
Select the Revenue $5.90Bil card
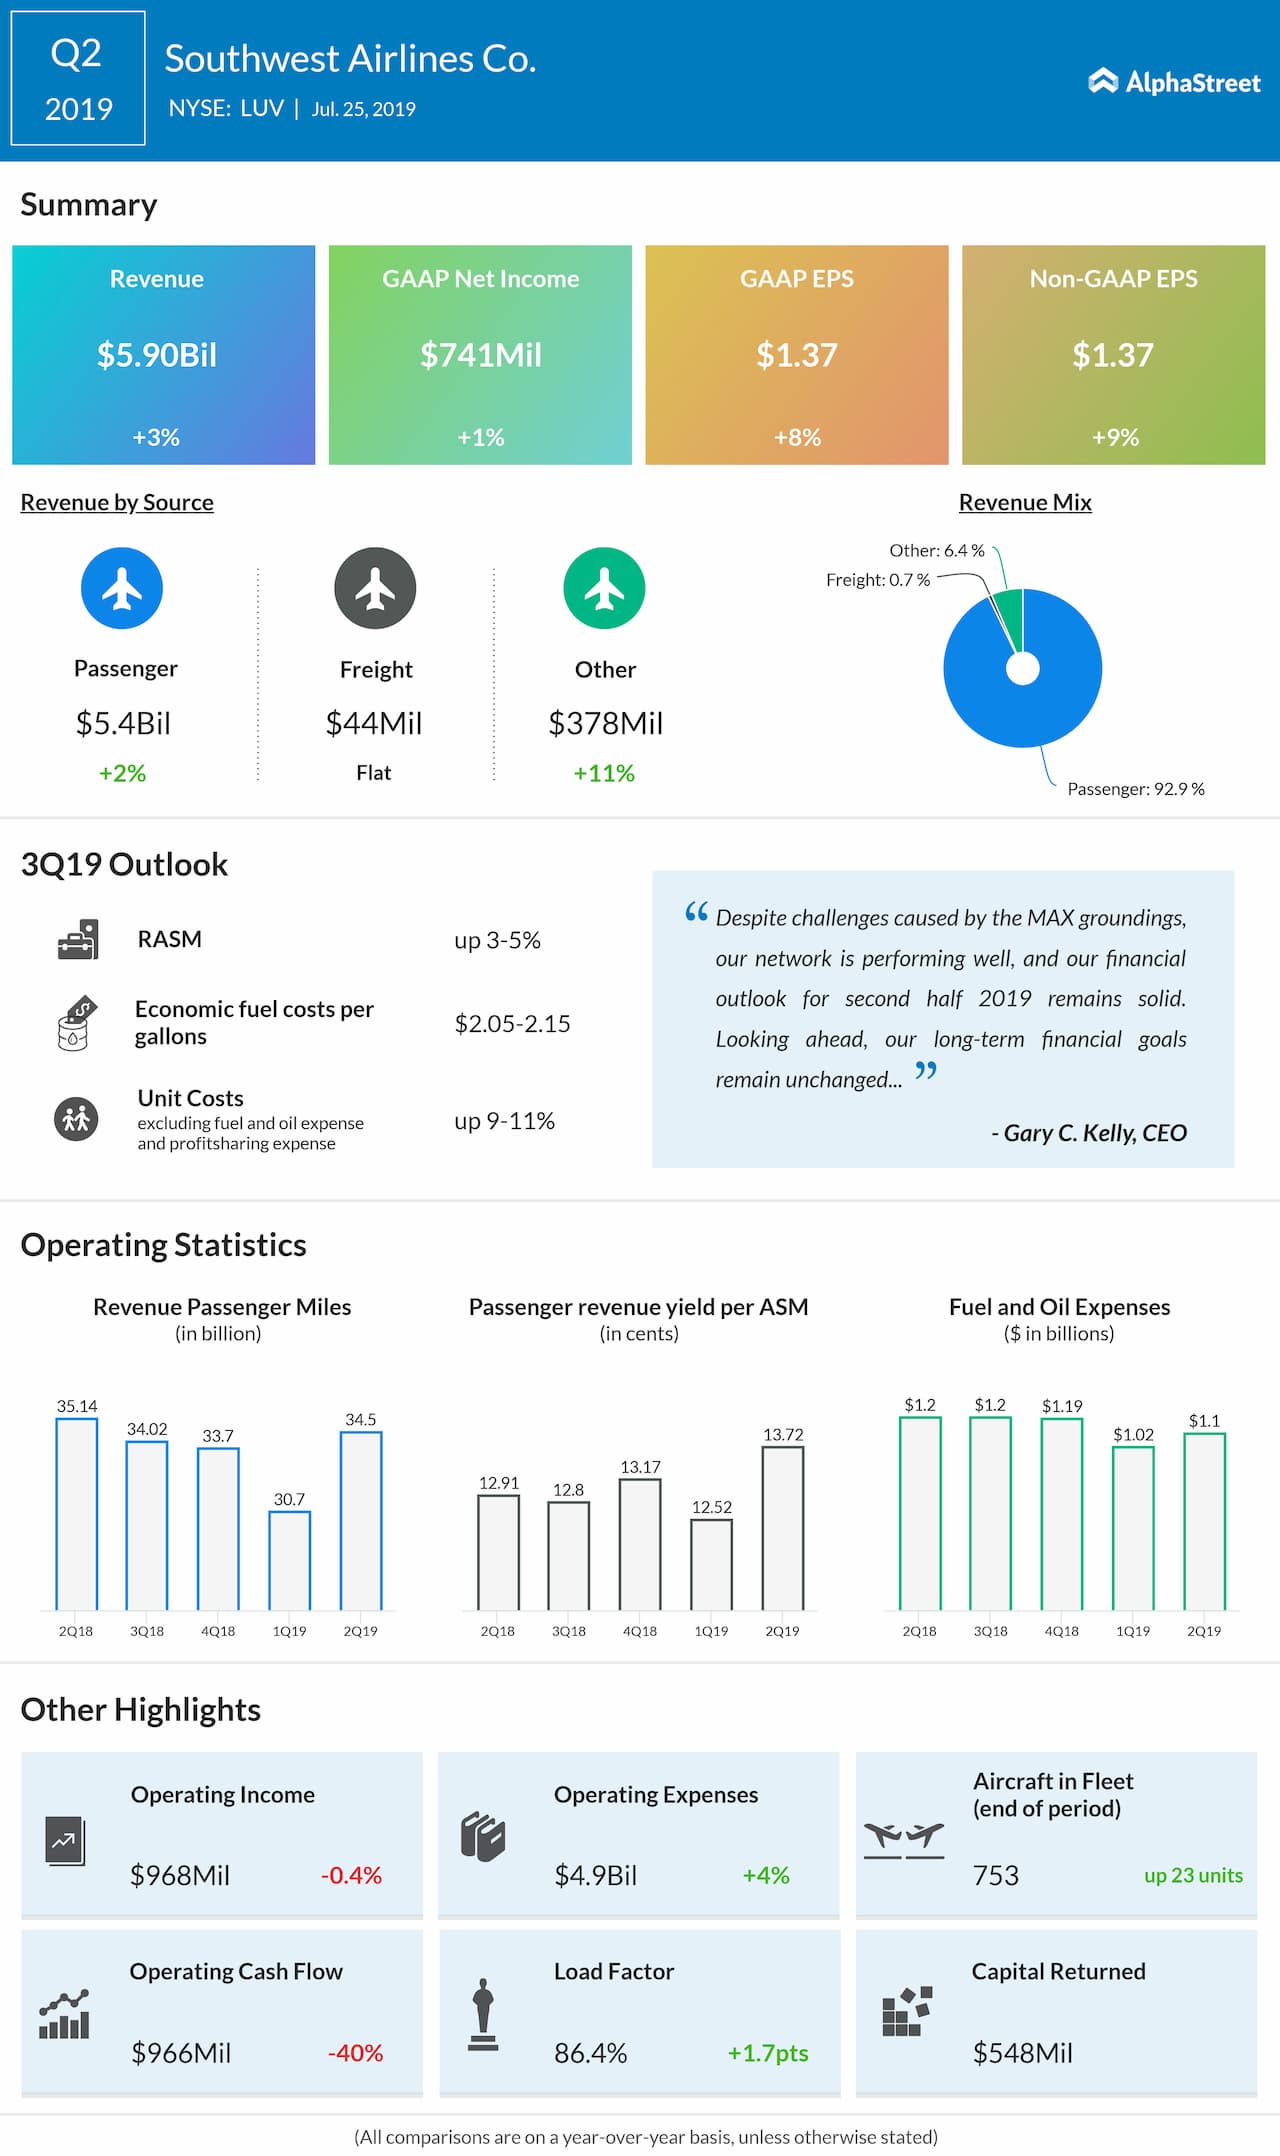click(x=164, y=355)
